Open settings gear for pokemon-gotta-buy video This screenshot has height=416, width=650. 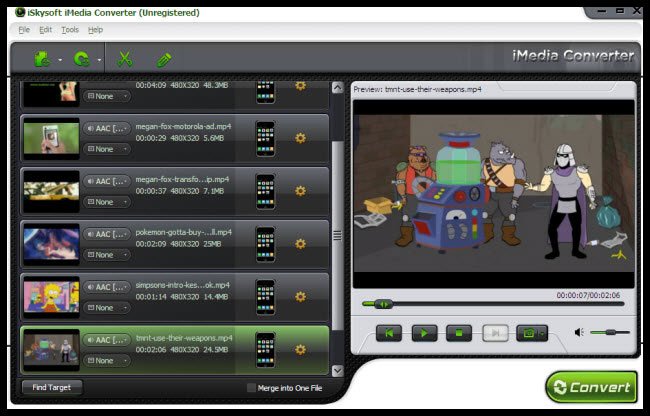[x=301, y=244]
